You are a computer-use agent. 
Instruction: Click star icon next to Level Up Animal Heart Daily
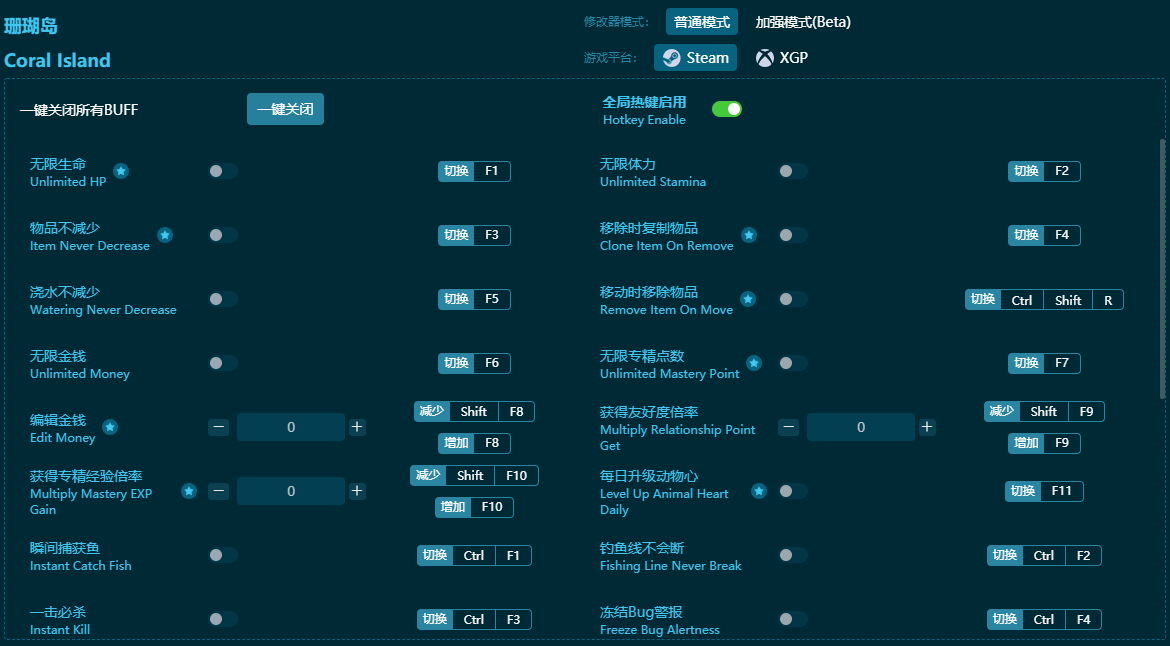[x=759, y=491]
